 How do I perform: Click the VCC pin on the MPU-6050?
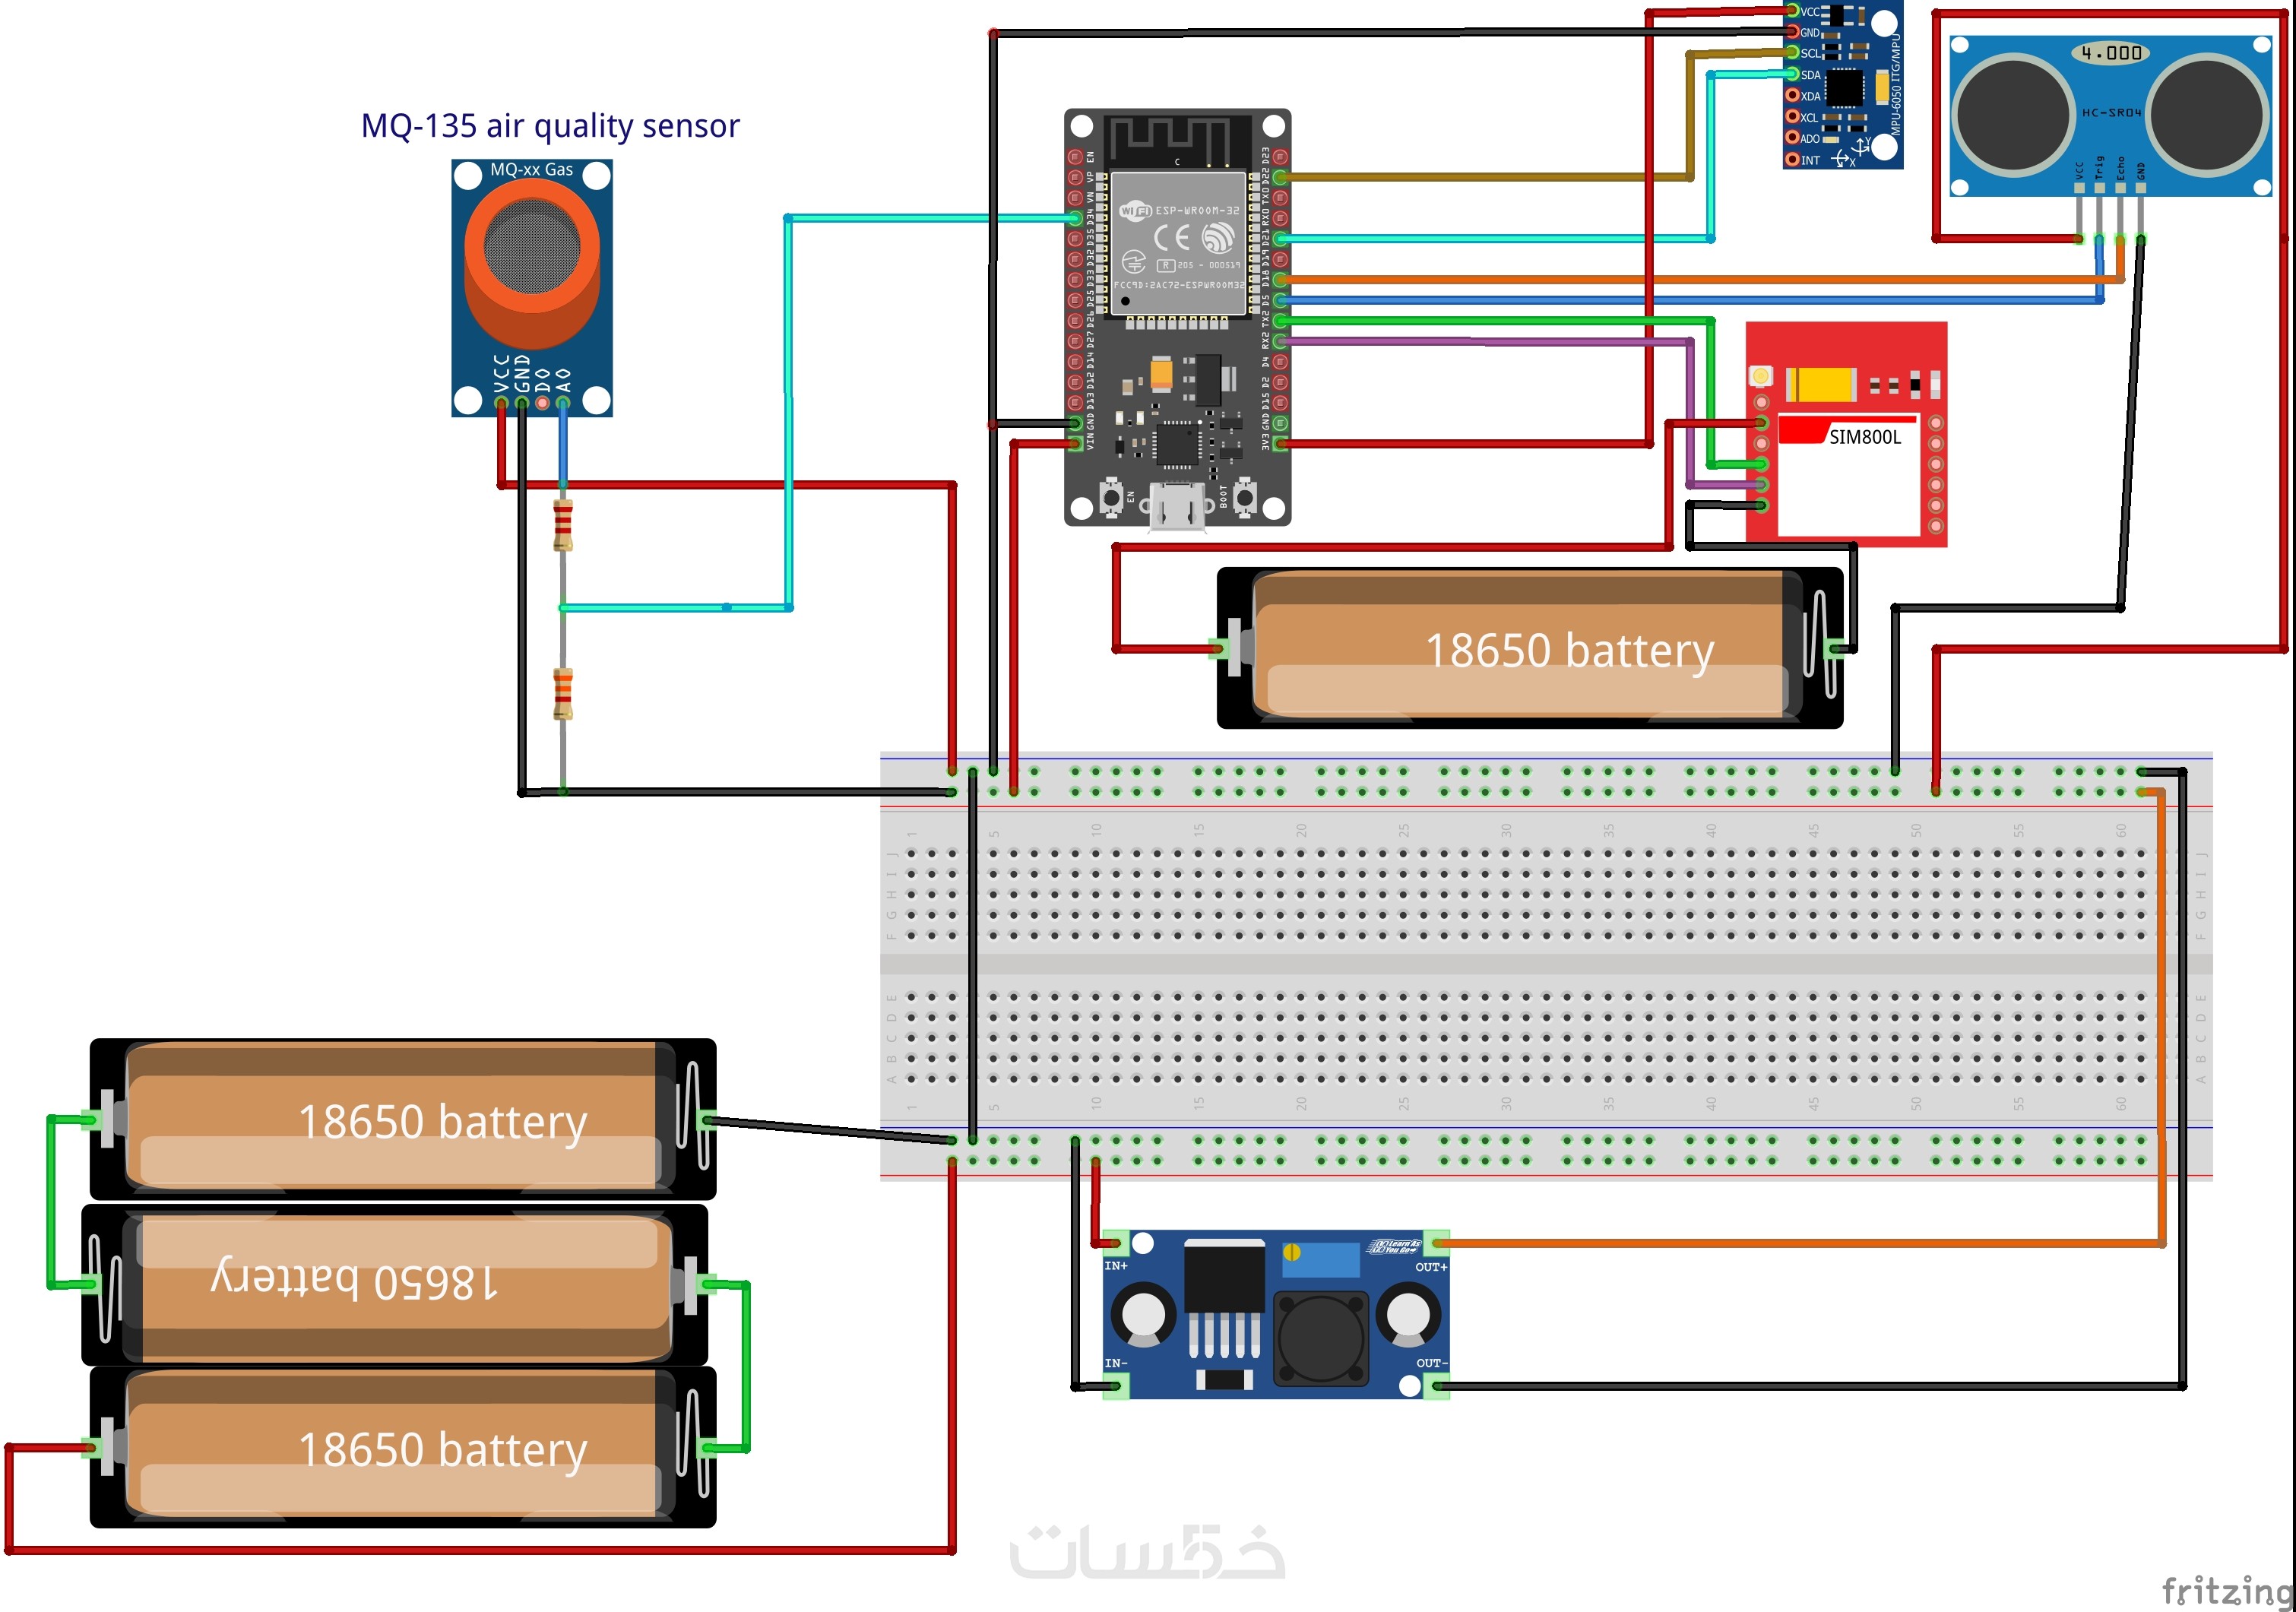click(x=1793, y=11)
